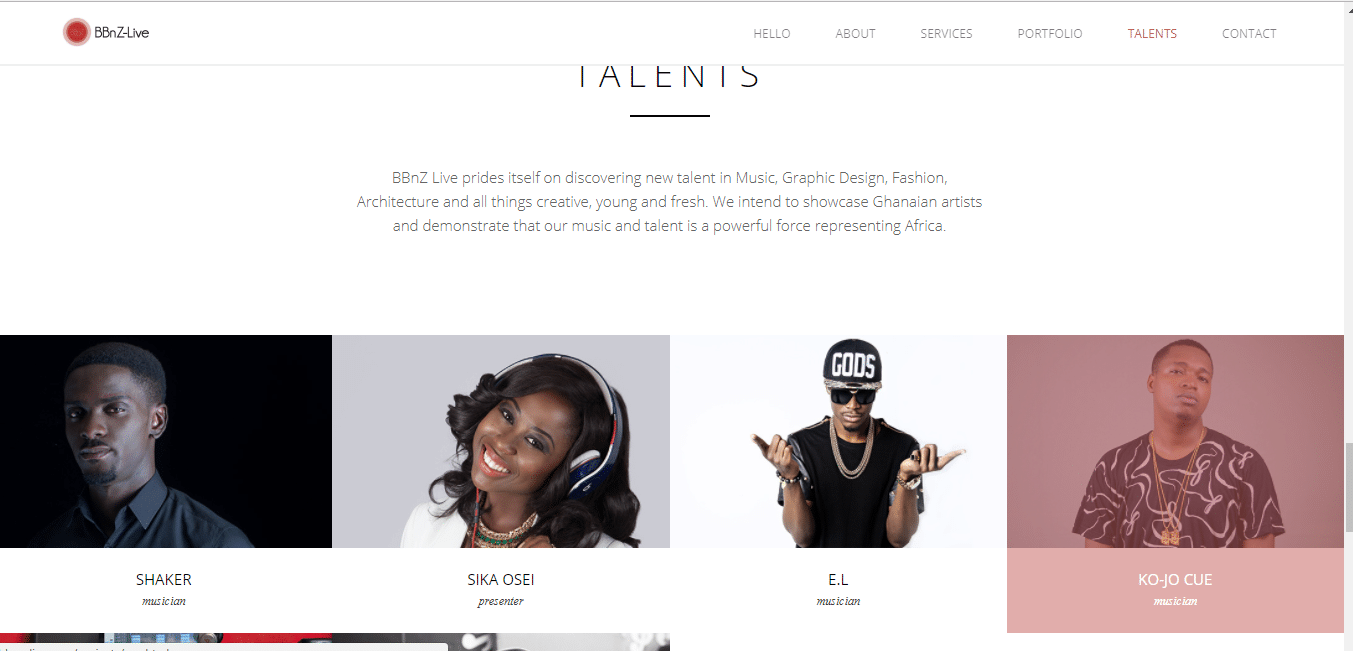Click the BBnZ-Live brand text

pos(122,33)
